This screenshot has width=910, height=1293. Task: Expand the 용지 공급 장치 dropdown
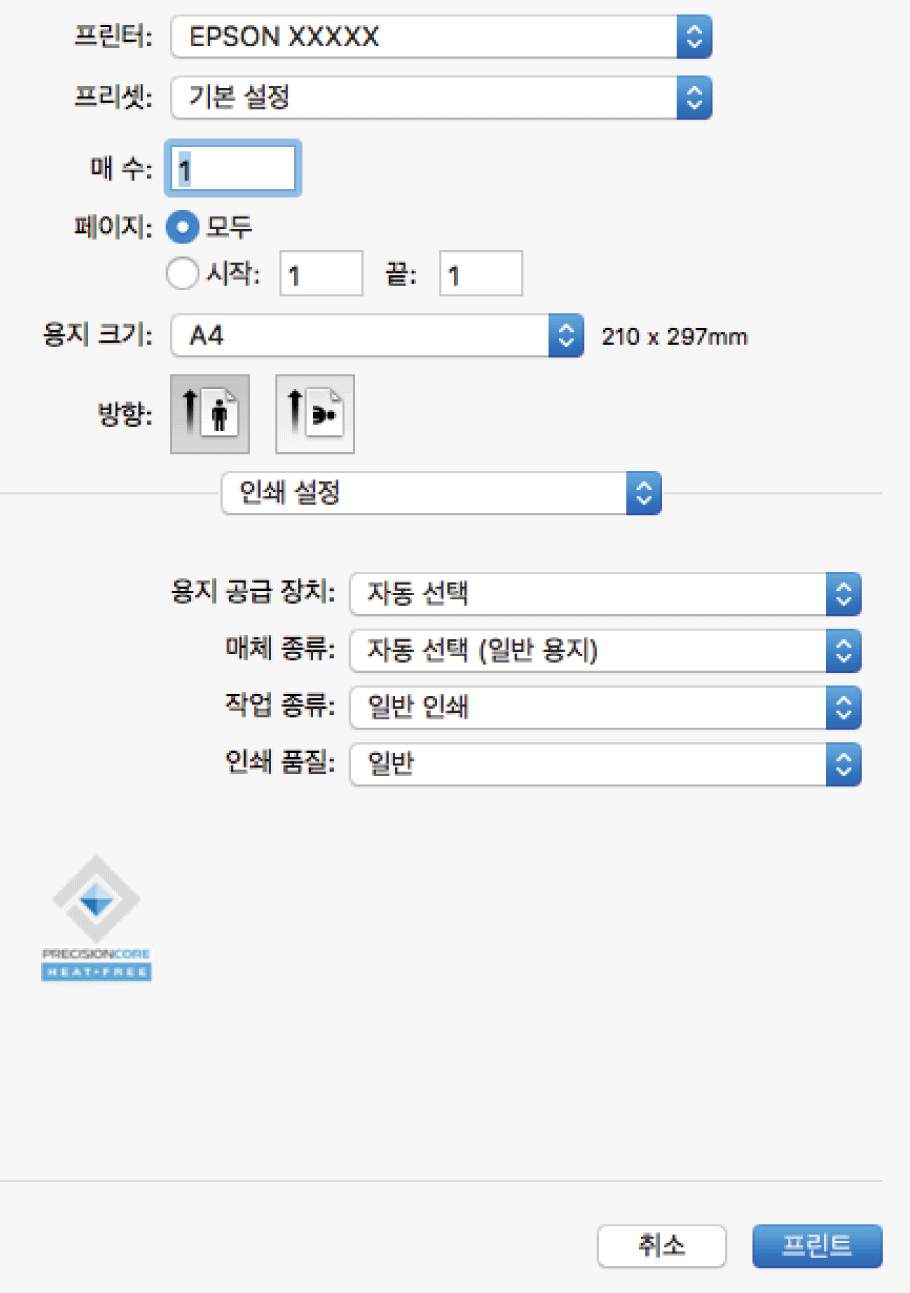tap(605, 595)
